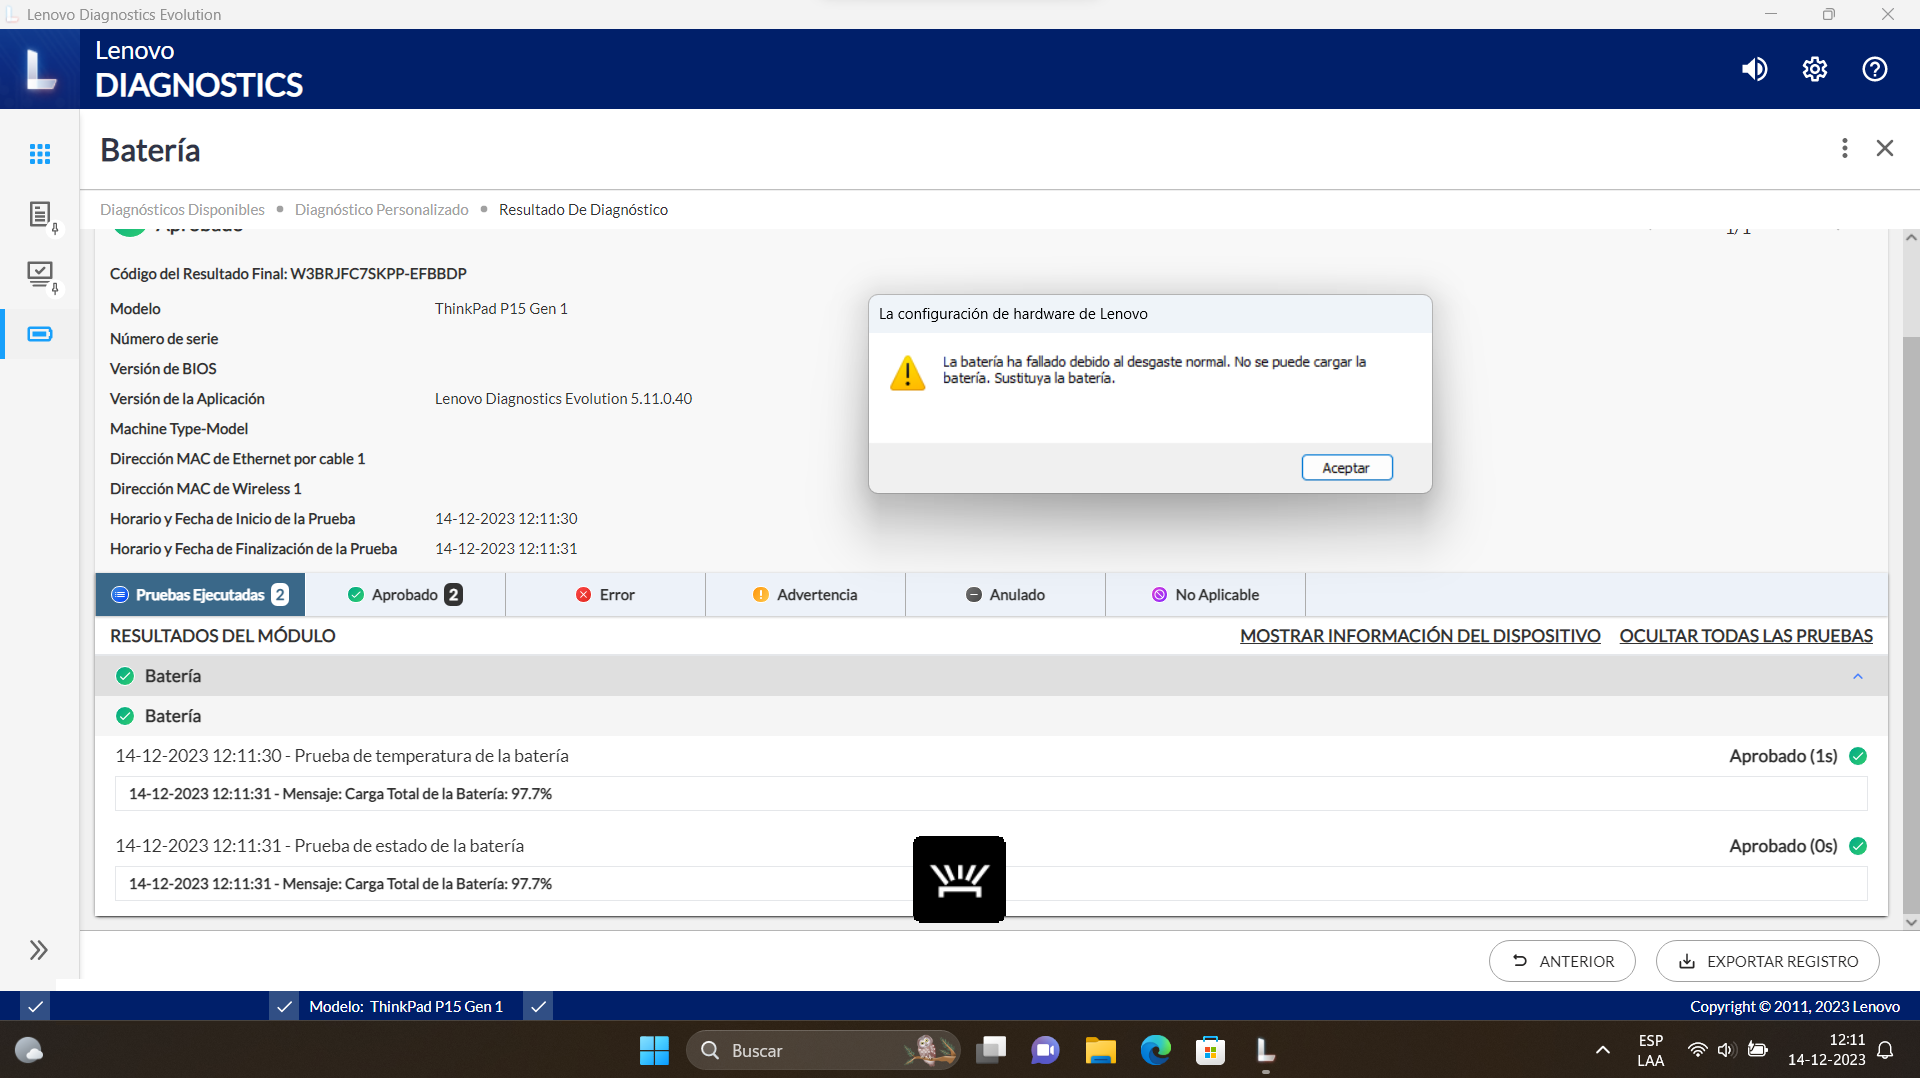Filter by Anulado tab
The image size is (1920, 1078).
1005,594
